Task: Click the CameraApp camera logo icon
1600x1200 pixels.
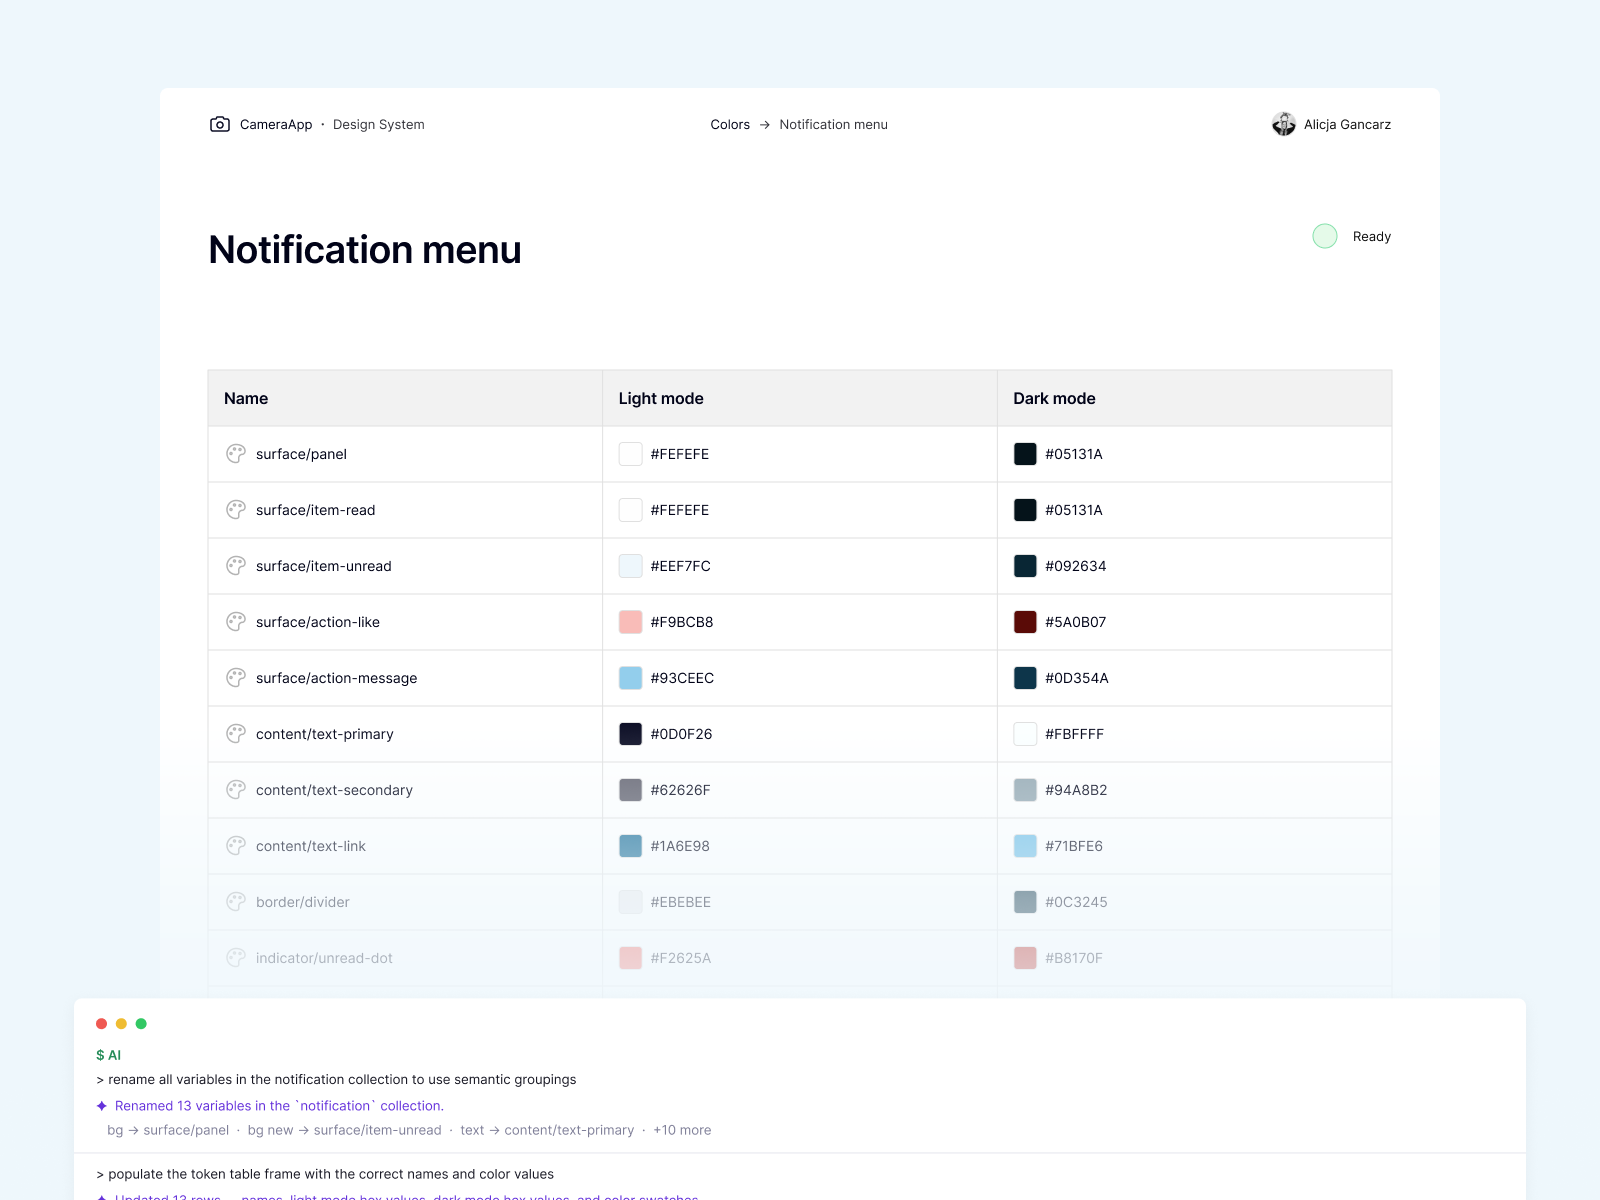Action: (220, 124)
